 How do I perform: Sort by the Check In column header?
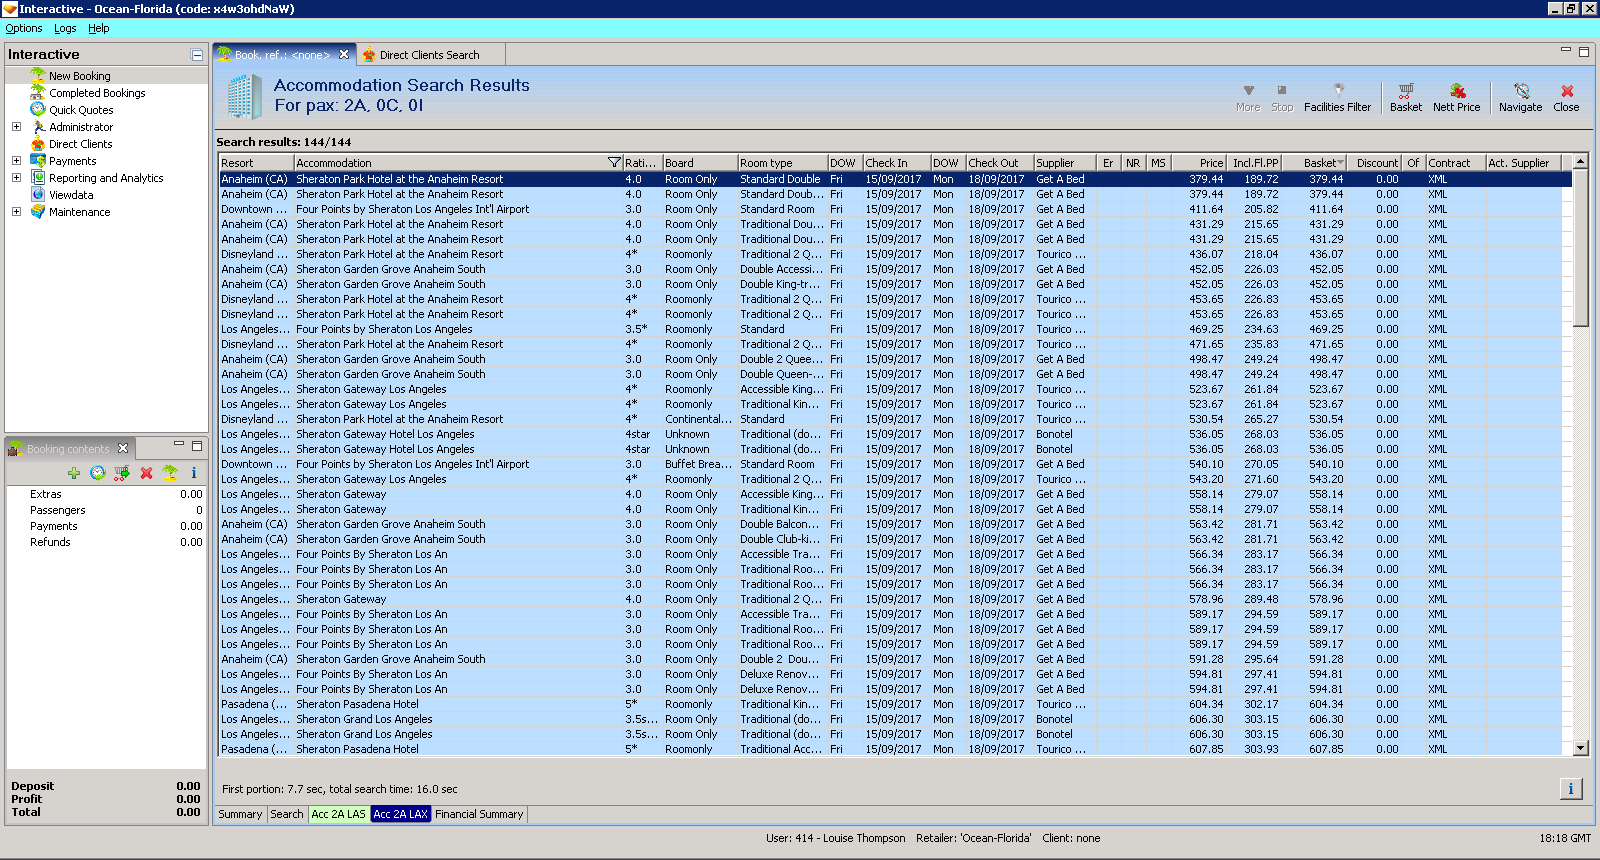click(896, 162)
